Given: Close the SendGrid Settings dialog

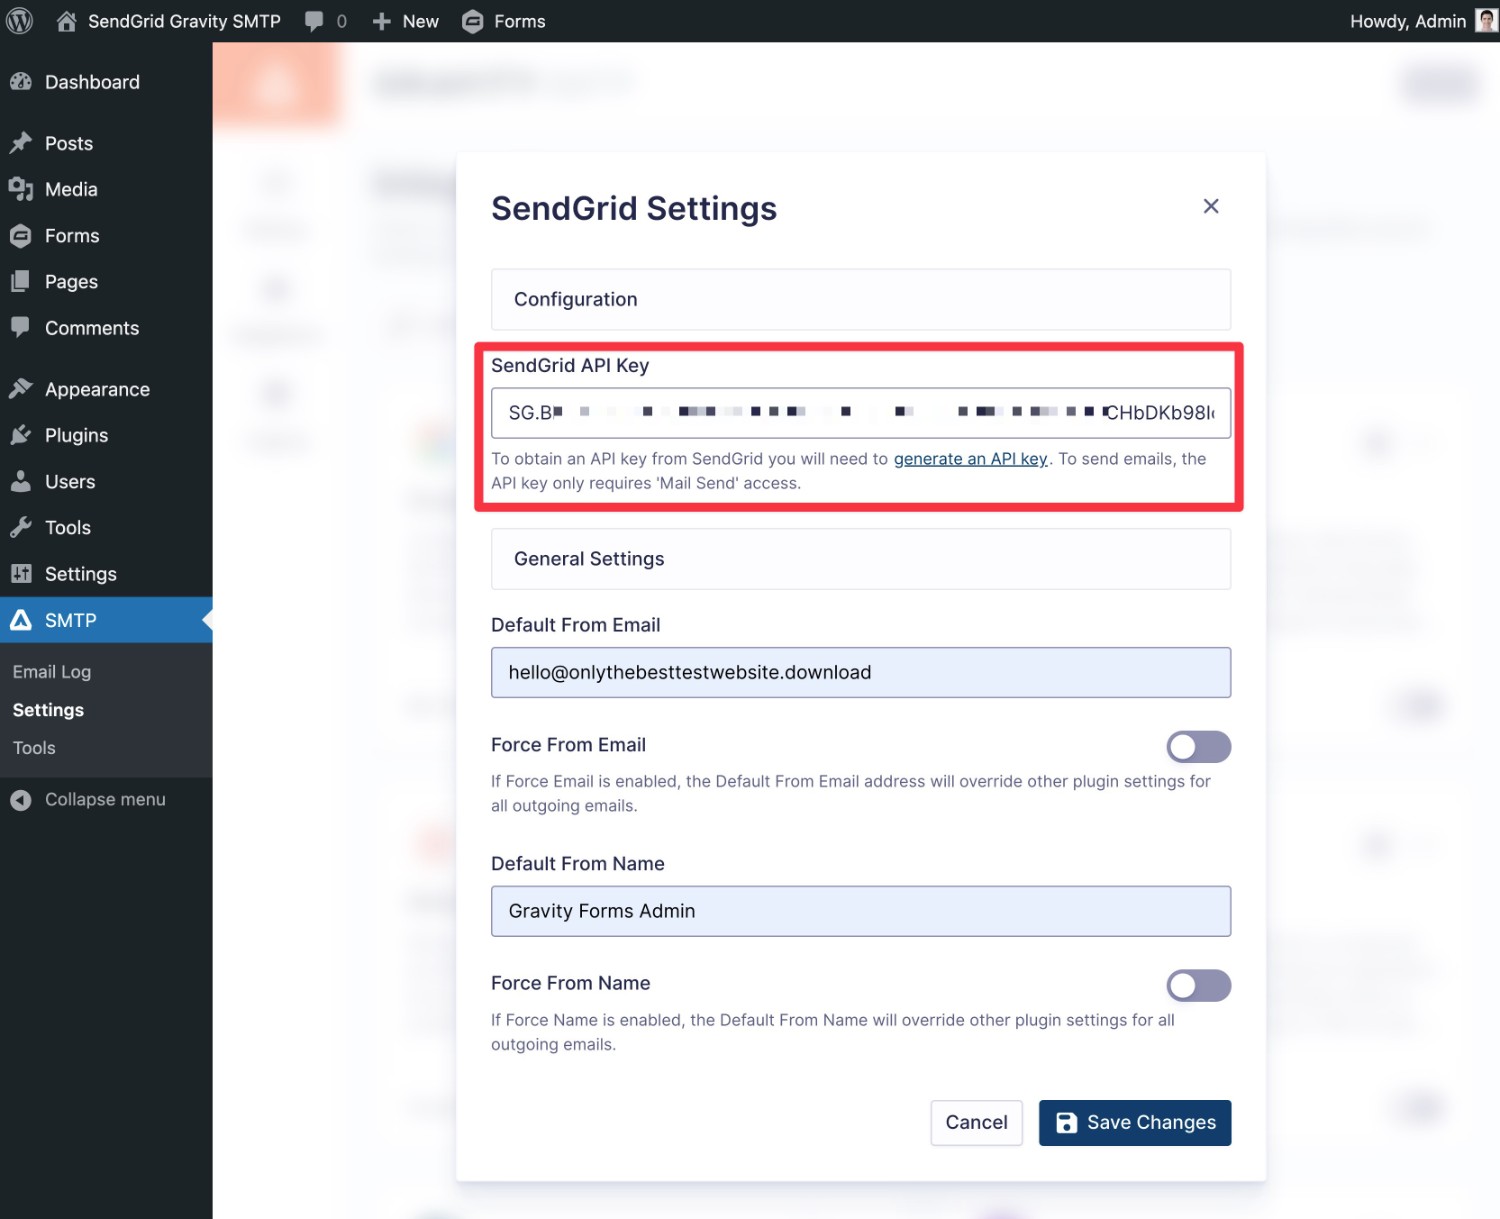Looking at the screenshot, I should (x=1211, y=206).
